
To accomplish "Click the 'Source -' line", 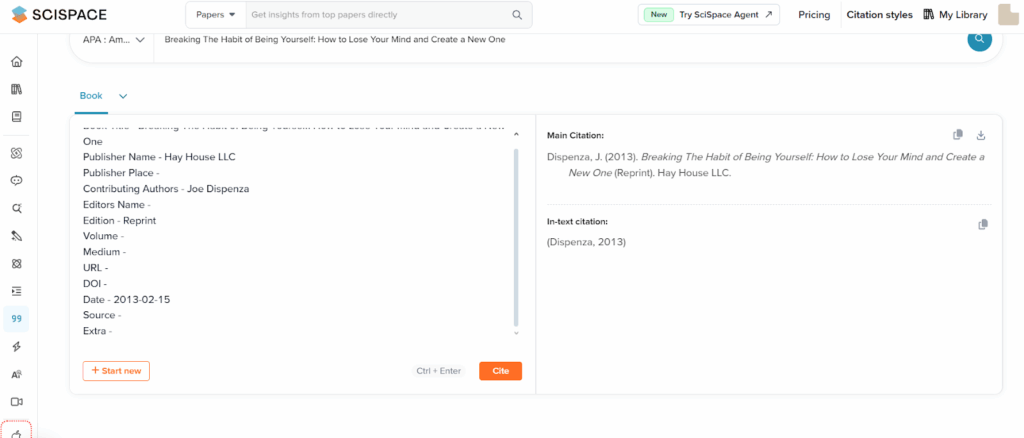I will [x=103, y=315].
